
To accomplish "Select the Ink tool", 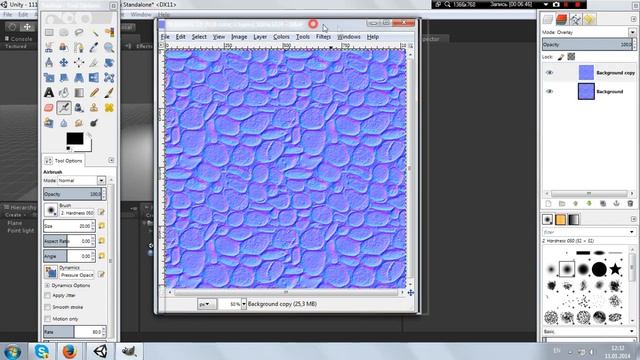I will click(79, 108).
